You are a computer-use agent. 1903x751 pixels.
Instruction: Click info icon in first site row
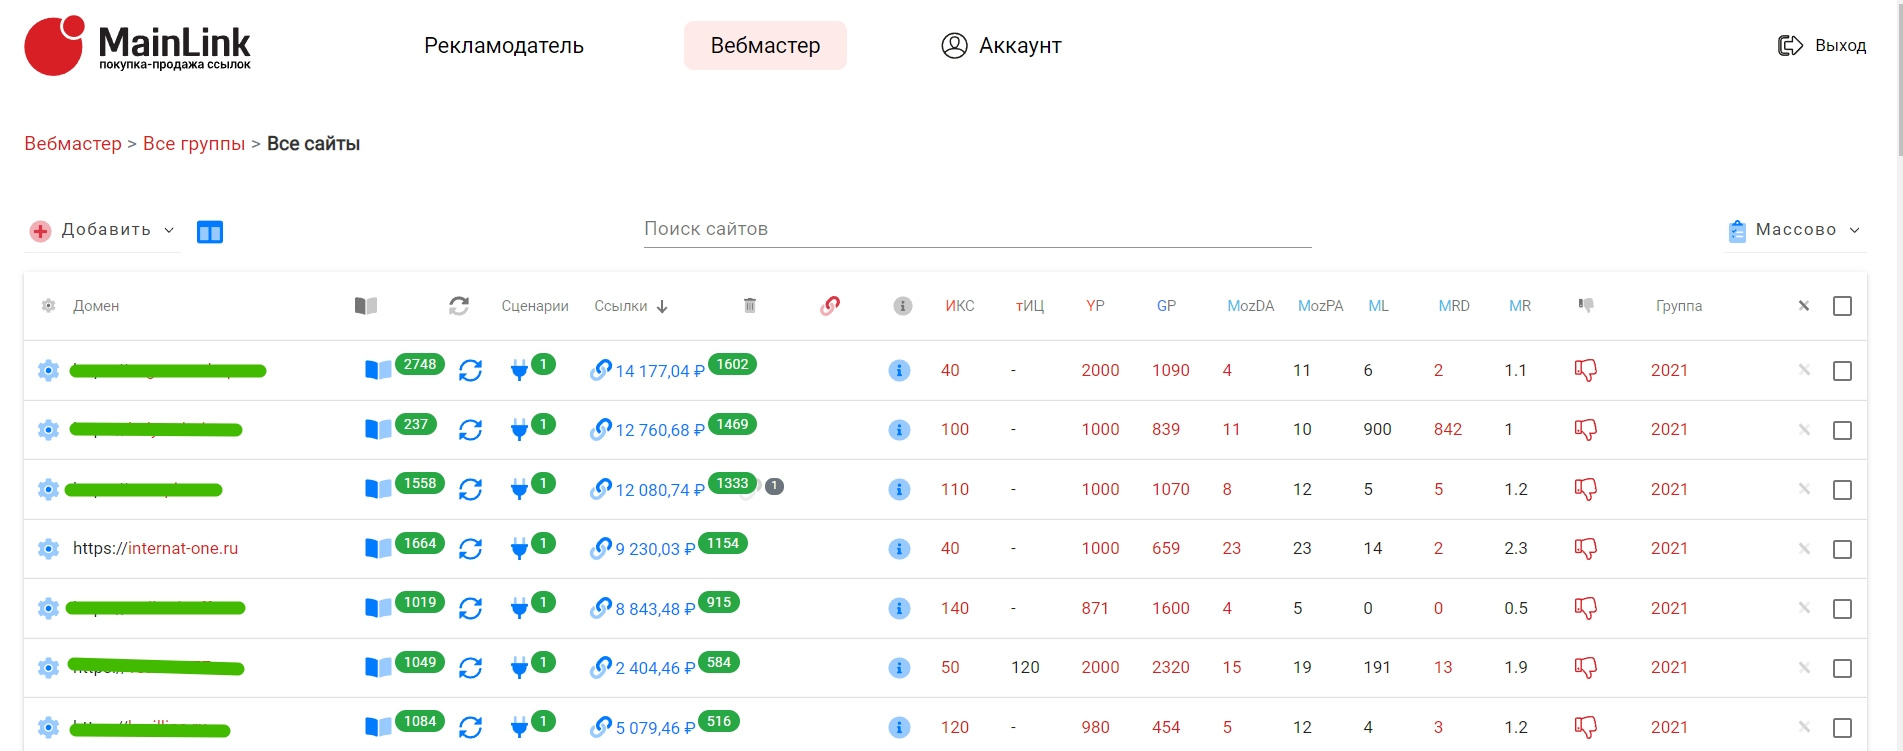[899, 371]
